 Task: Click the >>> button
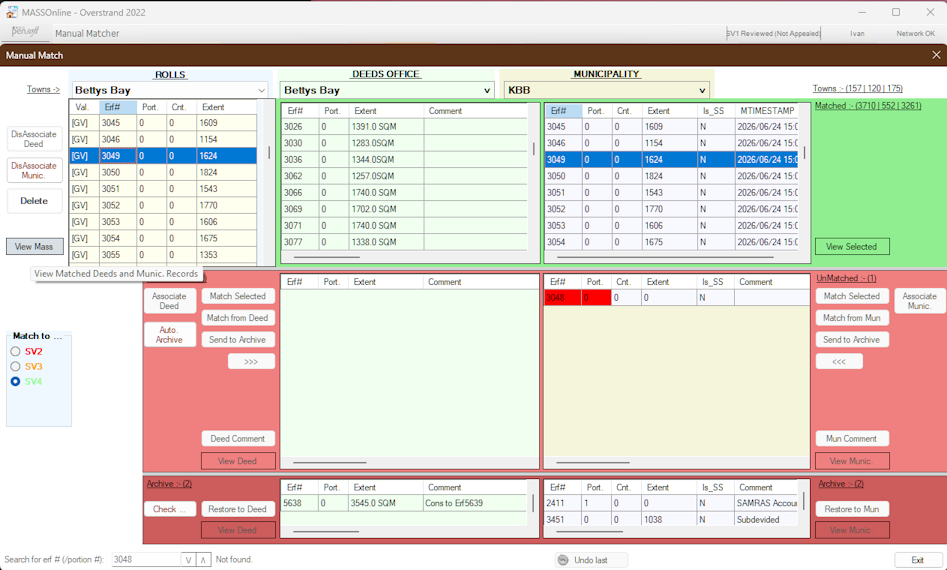(251, 361)
